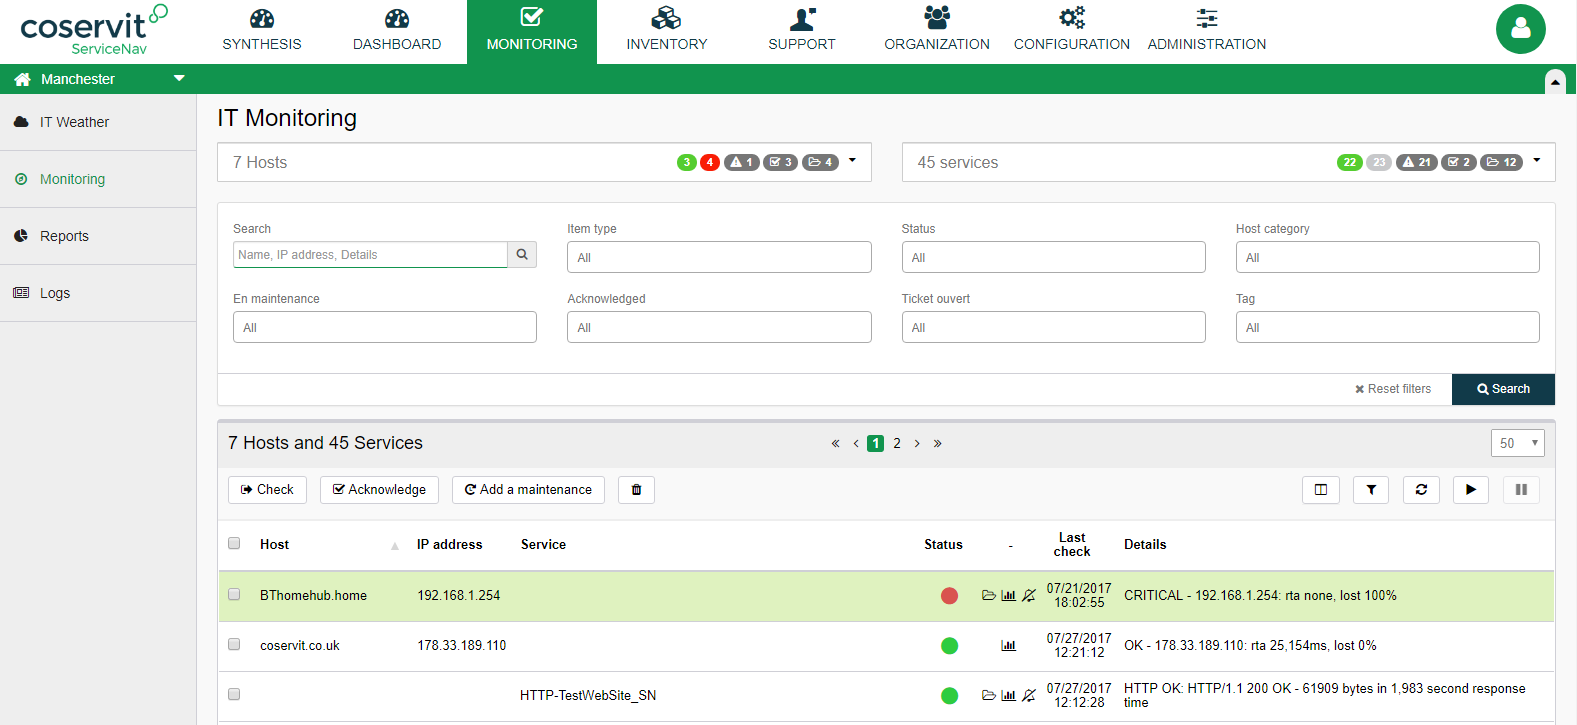Jump to last page with double chevron
The width and height of the screenshot is (1577, 725).
point(937,443)
